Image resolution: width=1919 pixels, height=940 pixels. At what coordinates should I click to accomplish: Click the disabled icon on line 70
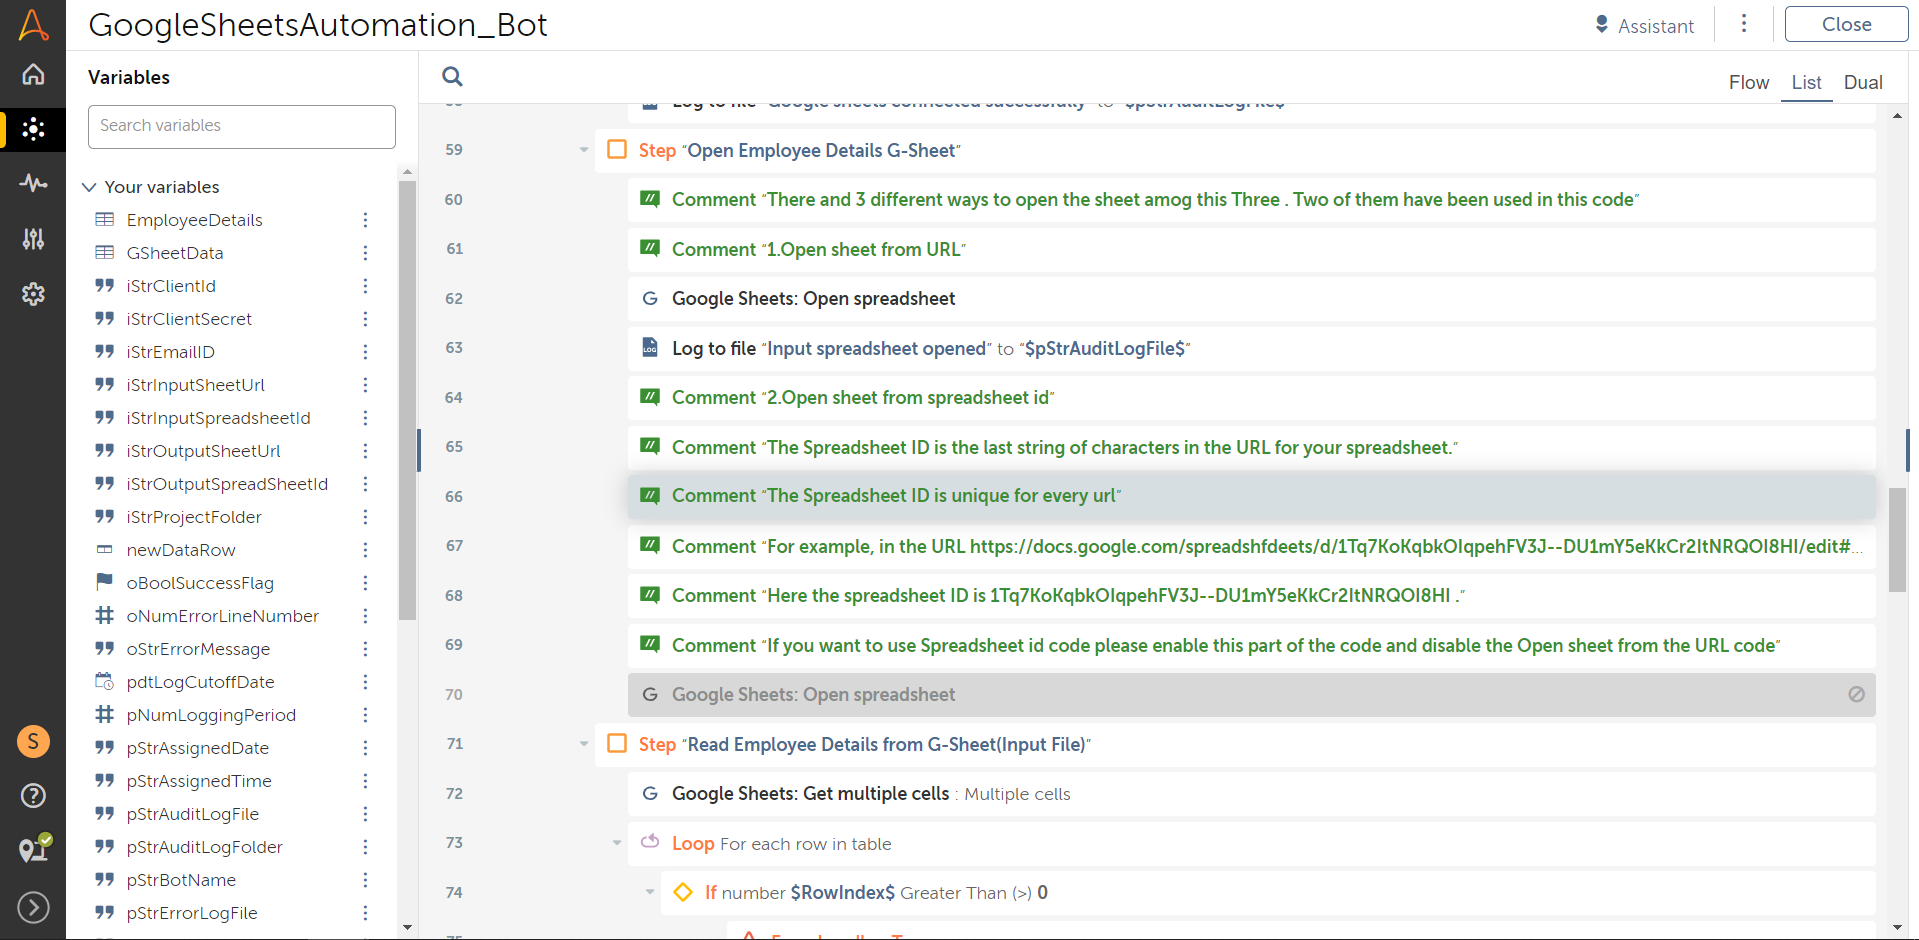[x=1856, y=694]
